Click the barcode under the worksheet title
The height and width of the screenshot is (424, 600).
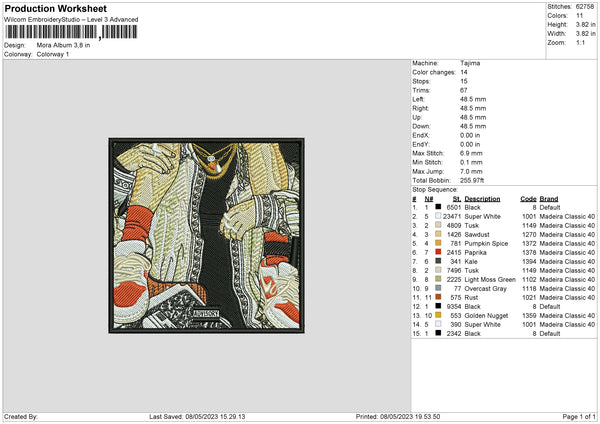pos(71,32)
